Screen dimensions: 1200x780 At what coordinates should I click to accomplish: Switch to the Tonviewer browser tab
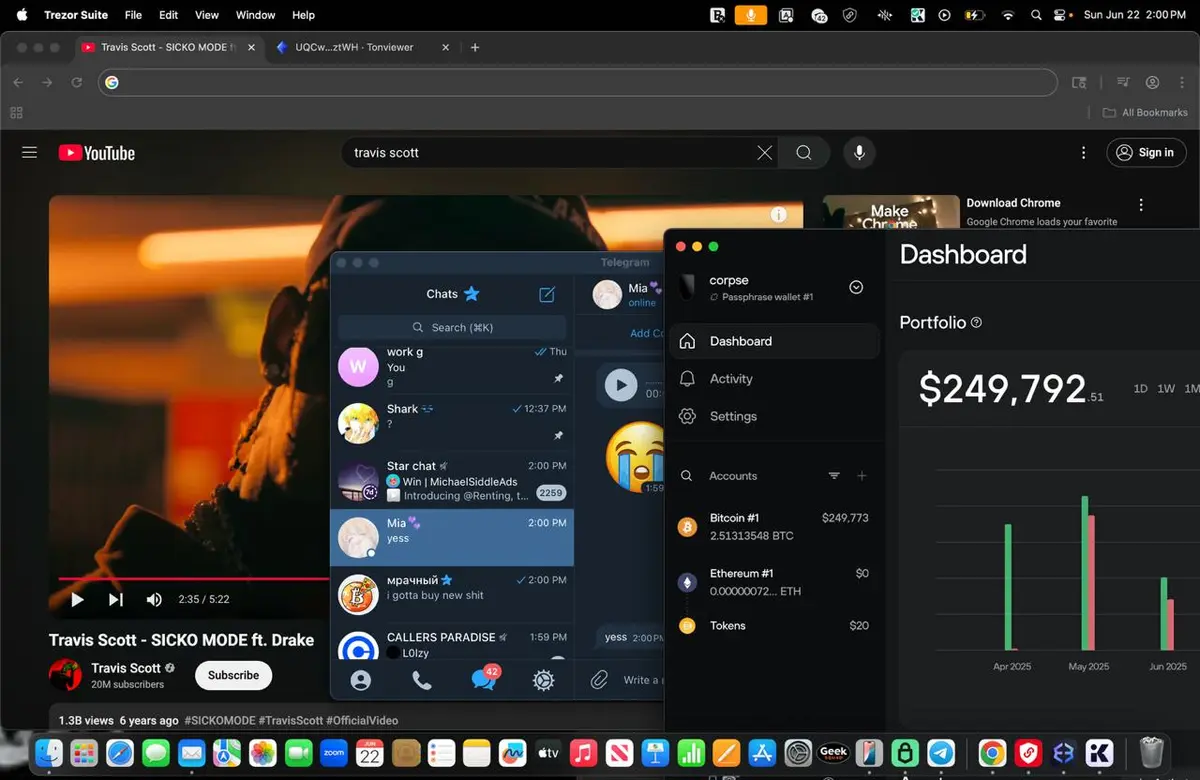pyautogui.click(x=354, y=47)
